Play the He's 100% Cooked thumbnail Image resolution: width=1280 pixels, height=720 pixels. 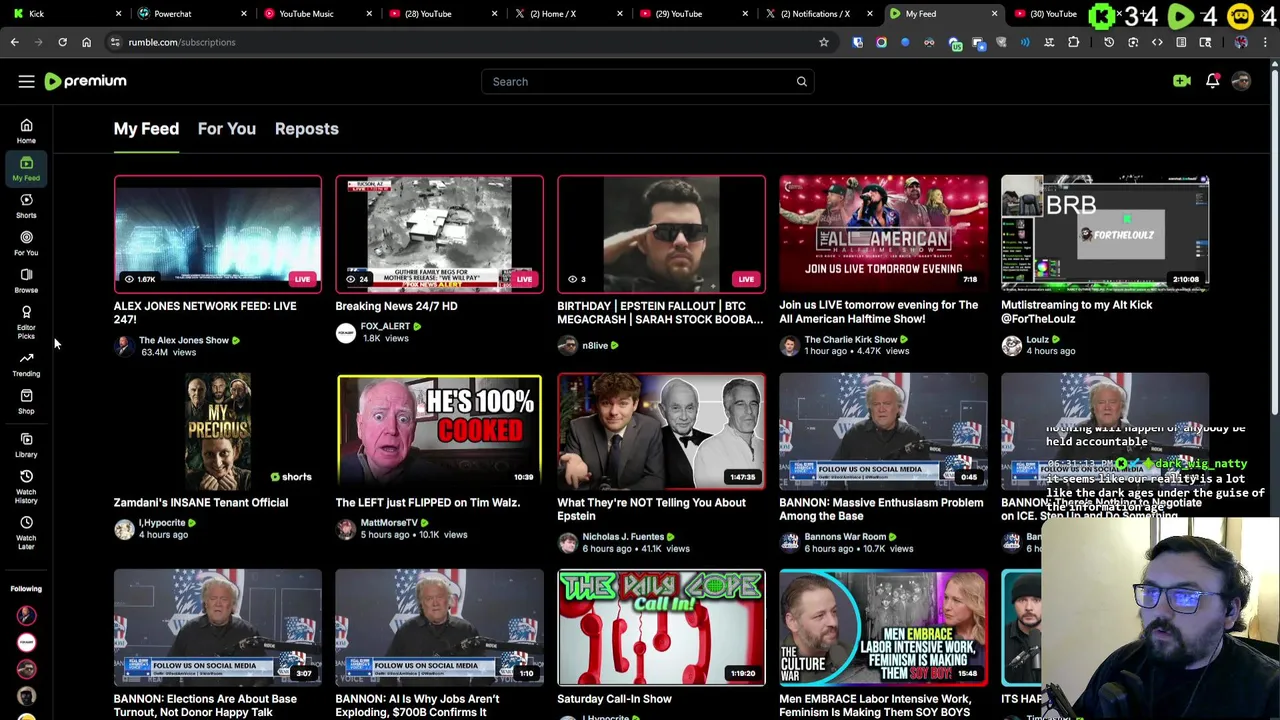tap(440, 431)
